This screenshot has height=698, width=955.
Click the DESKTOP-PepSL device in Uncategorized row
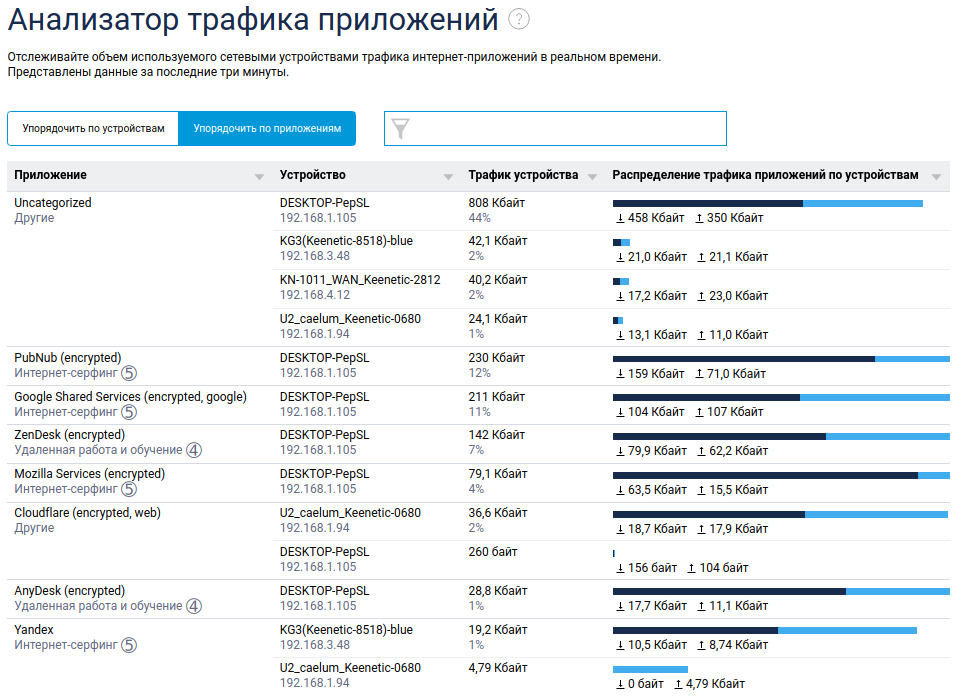point(324,203)
